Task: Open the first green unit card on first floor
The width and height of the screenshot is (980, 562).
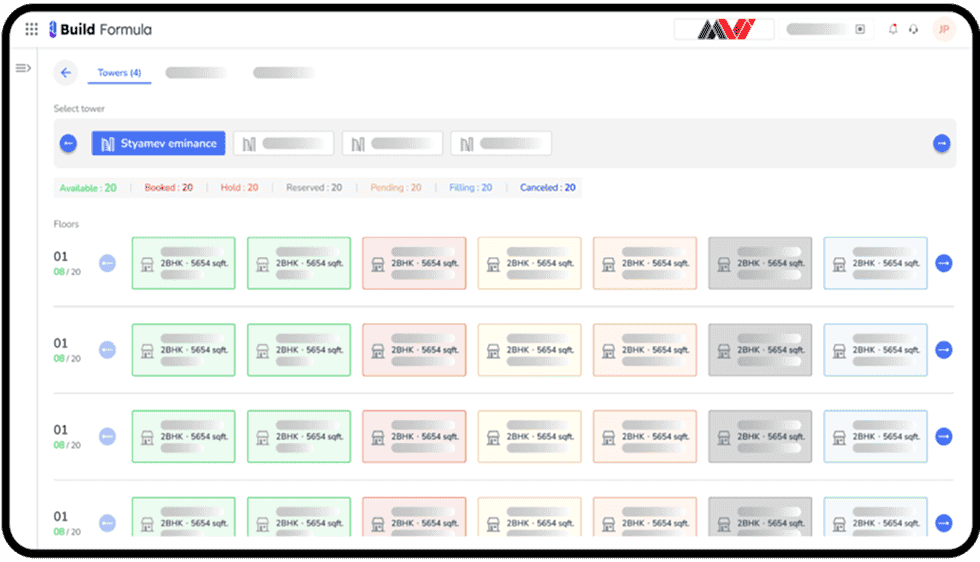Action: point(183,264)
